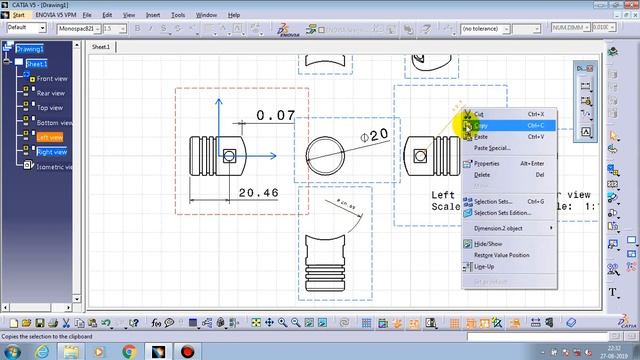
Task: Click the Isometric view tree icon
Action: tap(28, 165)
